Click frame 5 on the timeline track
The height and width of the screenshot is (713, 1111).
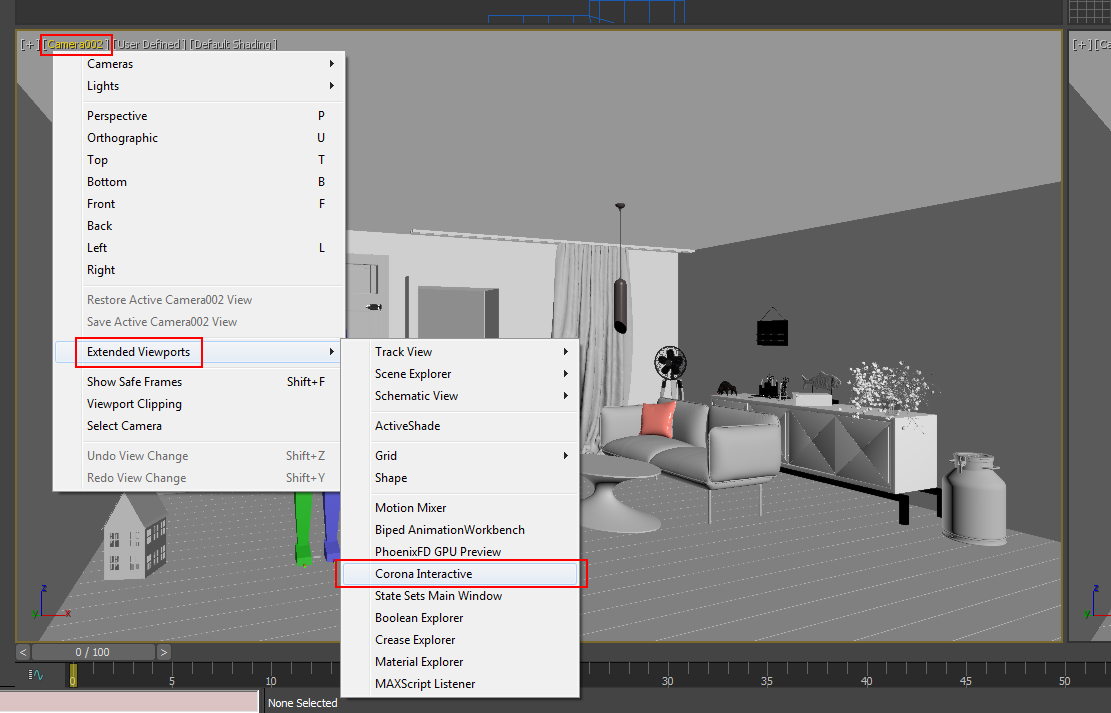(172, 678)
